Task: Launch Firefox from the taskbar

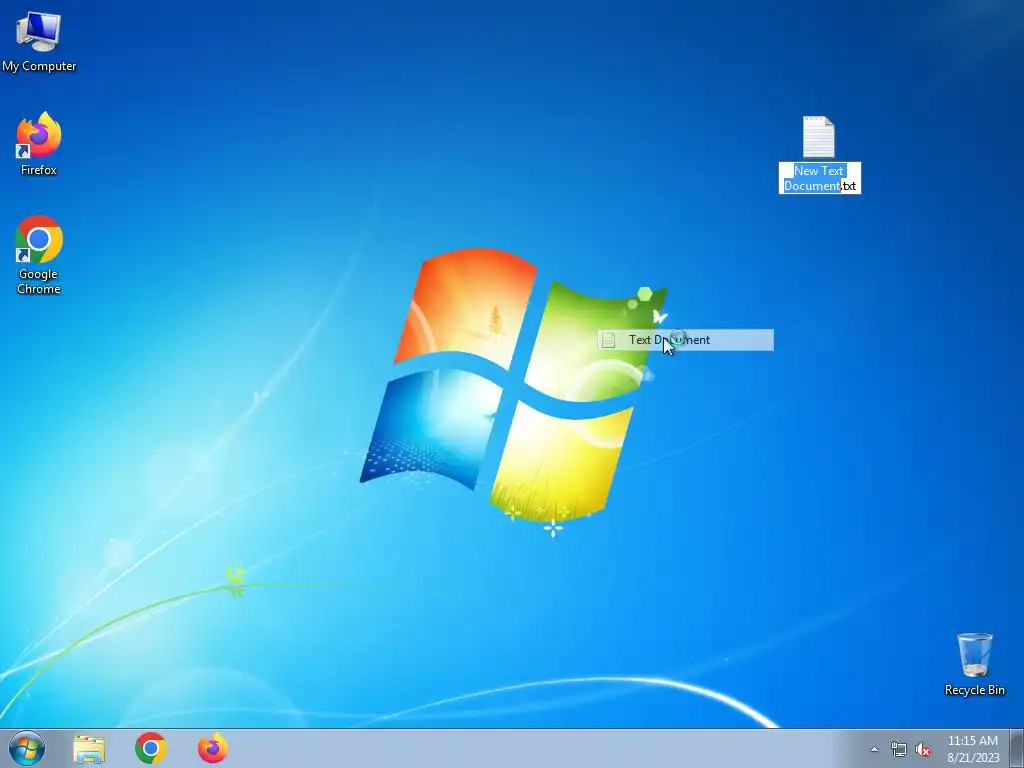Action: coord(212,748)
